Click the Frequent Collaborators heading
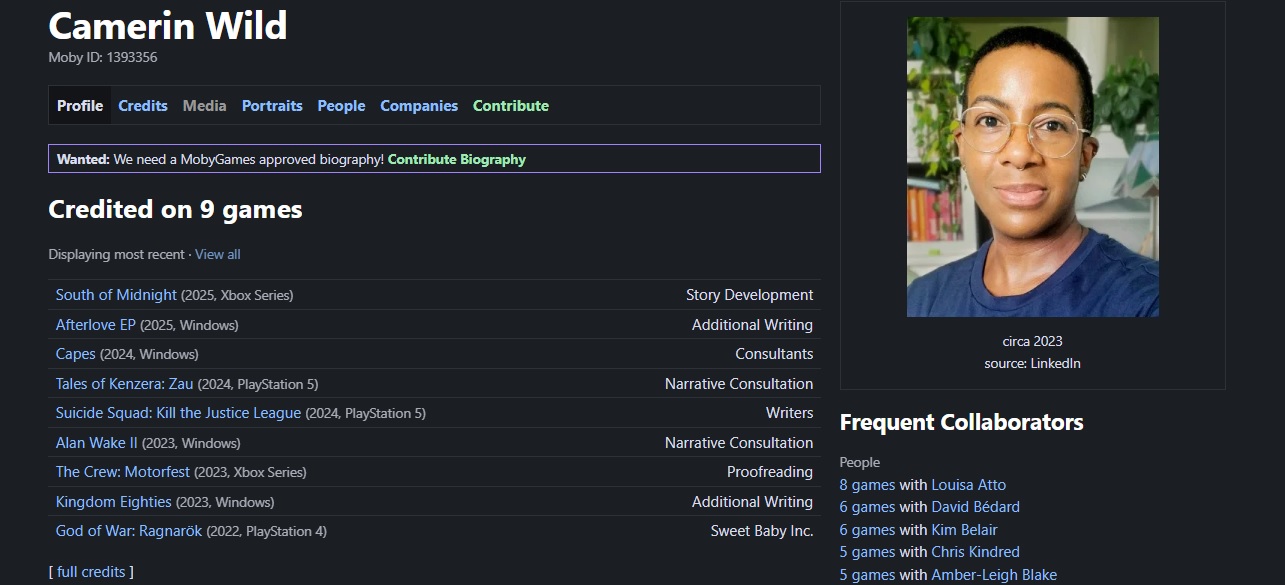 (962, 422)
